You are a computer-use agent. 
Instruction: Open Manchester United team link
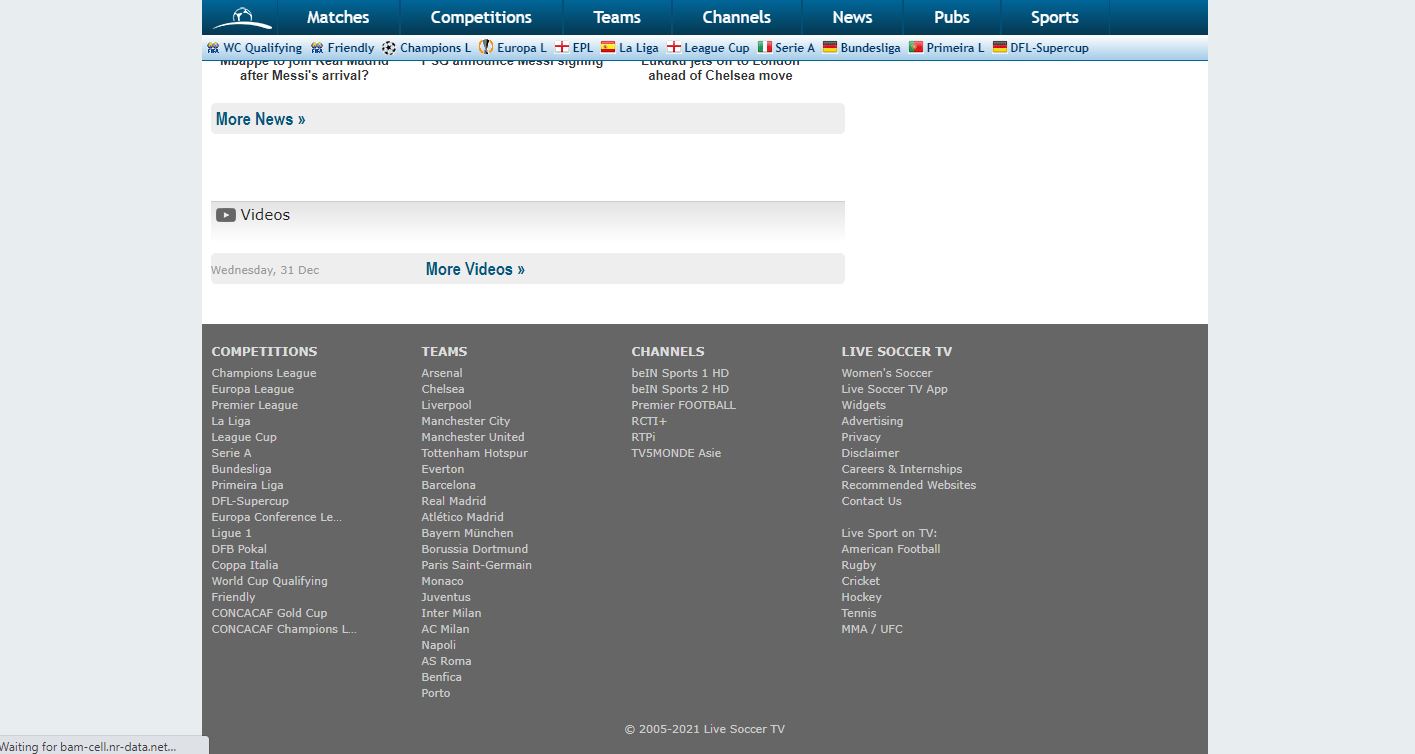473,437
